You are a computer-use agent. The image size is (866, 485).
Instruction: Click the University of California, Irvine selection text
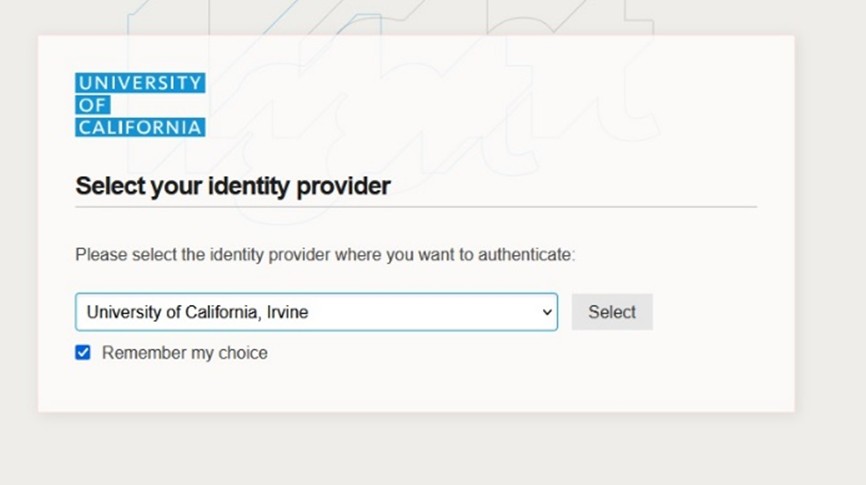pos(197,312)
